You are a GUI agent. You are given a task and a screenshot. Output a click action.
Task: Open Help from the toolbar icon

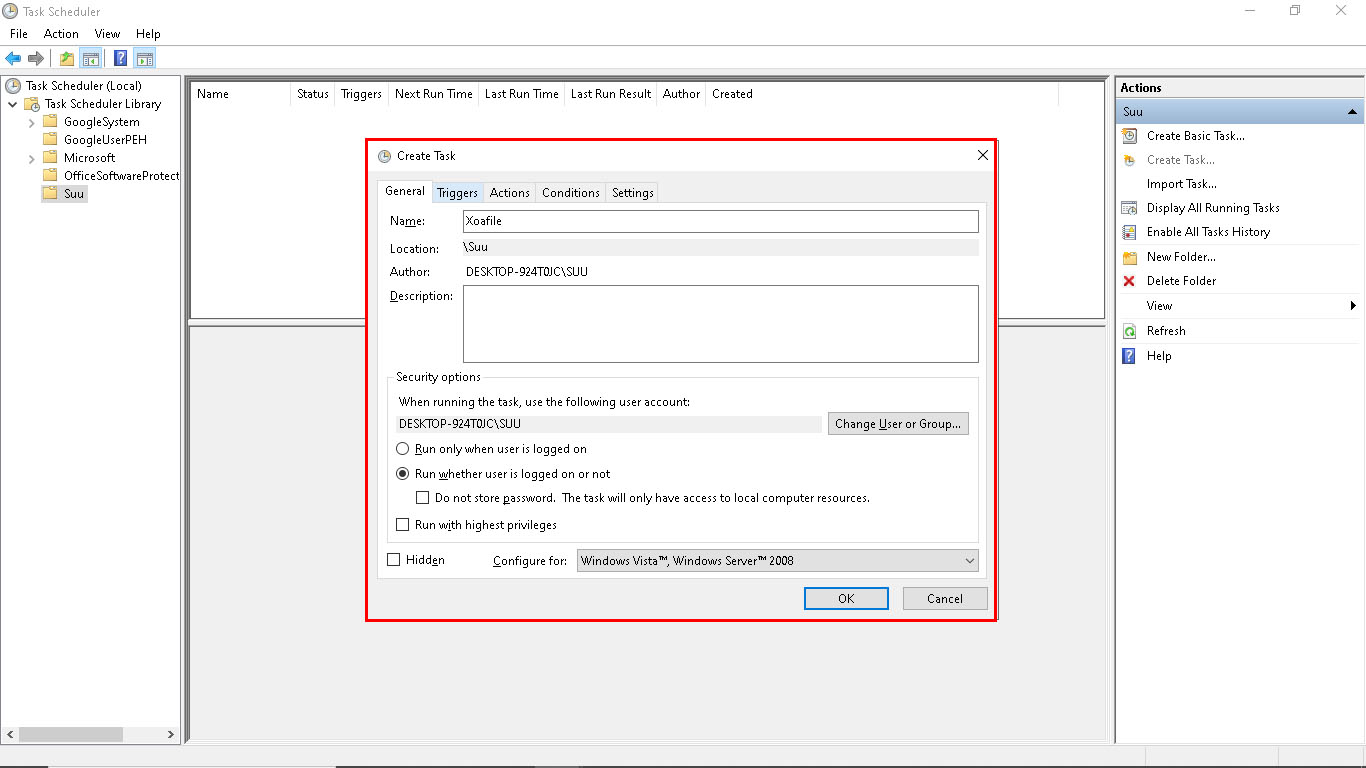point(120,57)
